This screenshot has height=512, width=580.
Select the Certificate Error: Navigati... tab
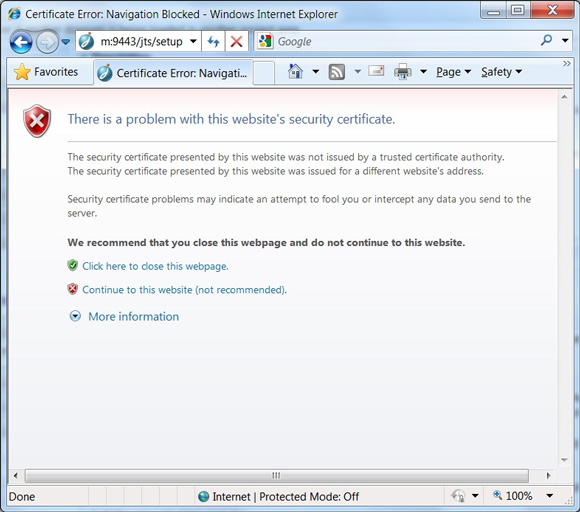(173, 73)
